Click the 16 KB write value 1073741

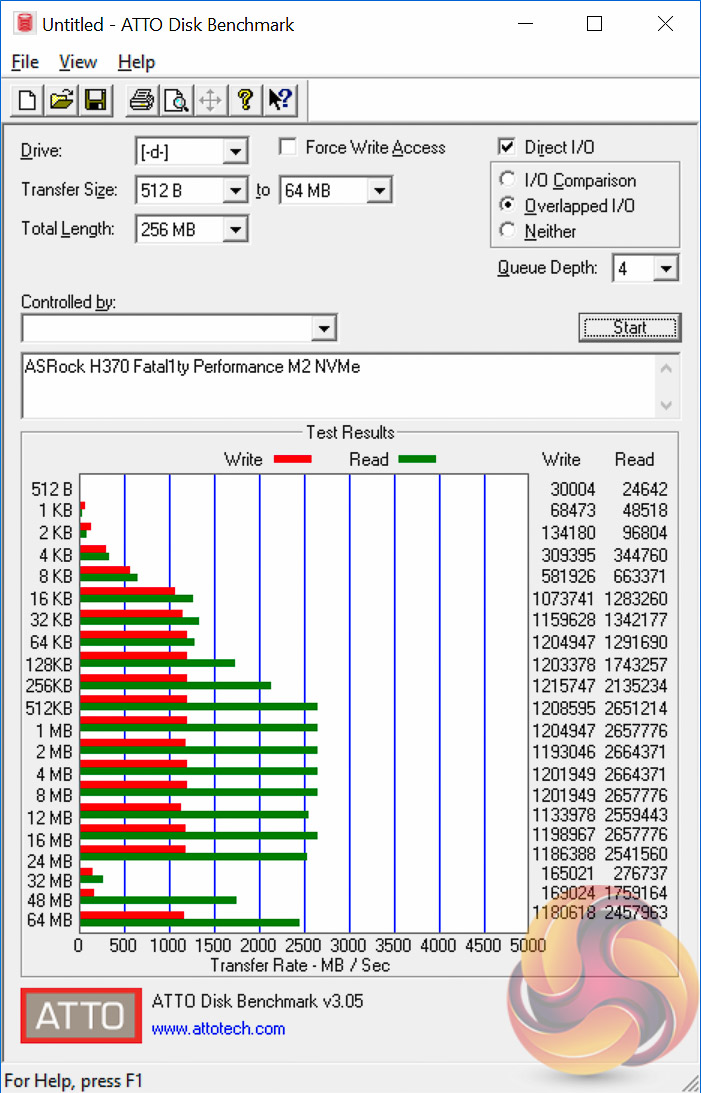[563, 599]
